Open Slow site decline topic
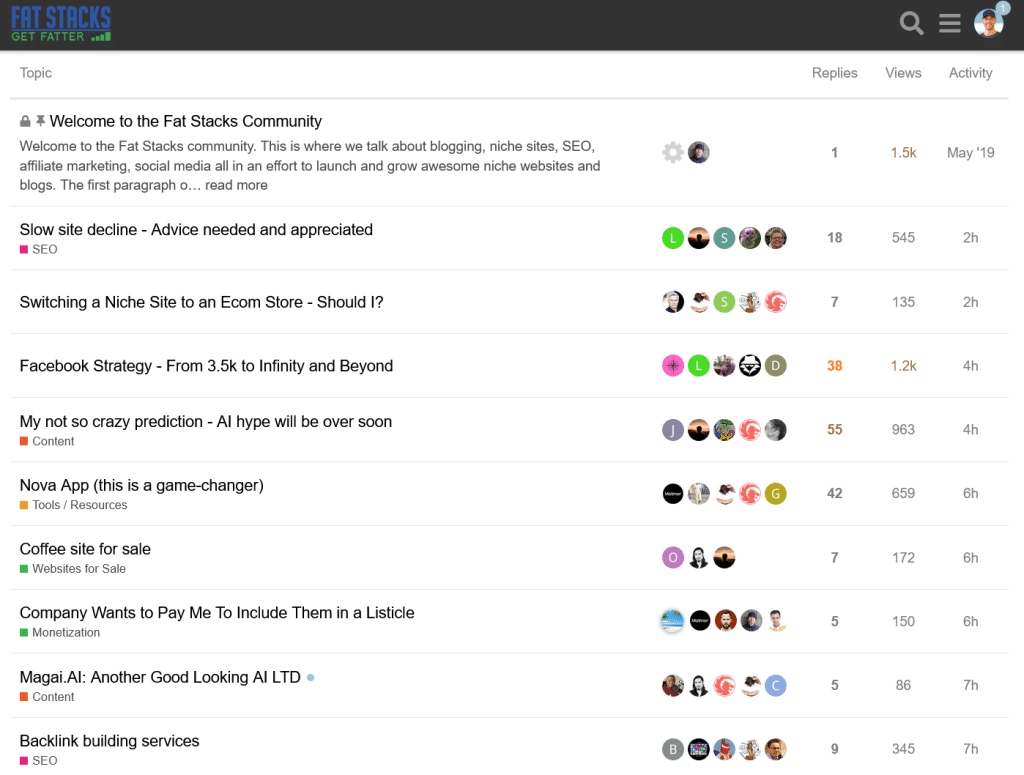 pyautogui.click(x=196, y=230)
